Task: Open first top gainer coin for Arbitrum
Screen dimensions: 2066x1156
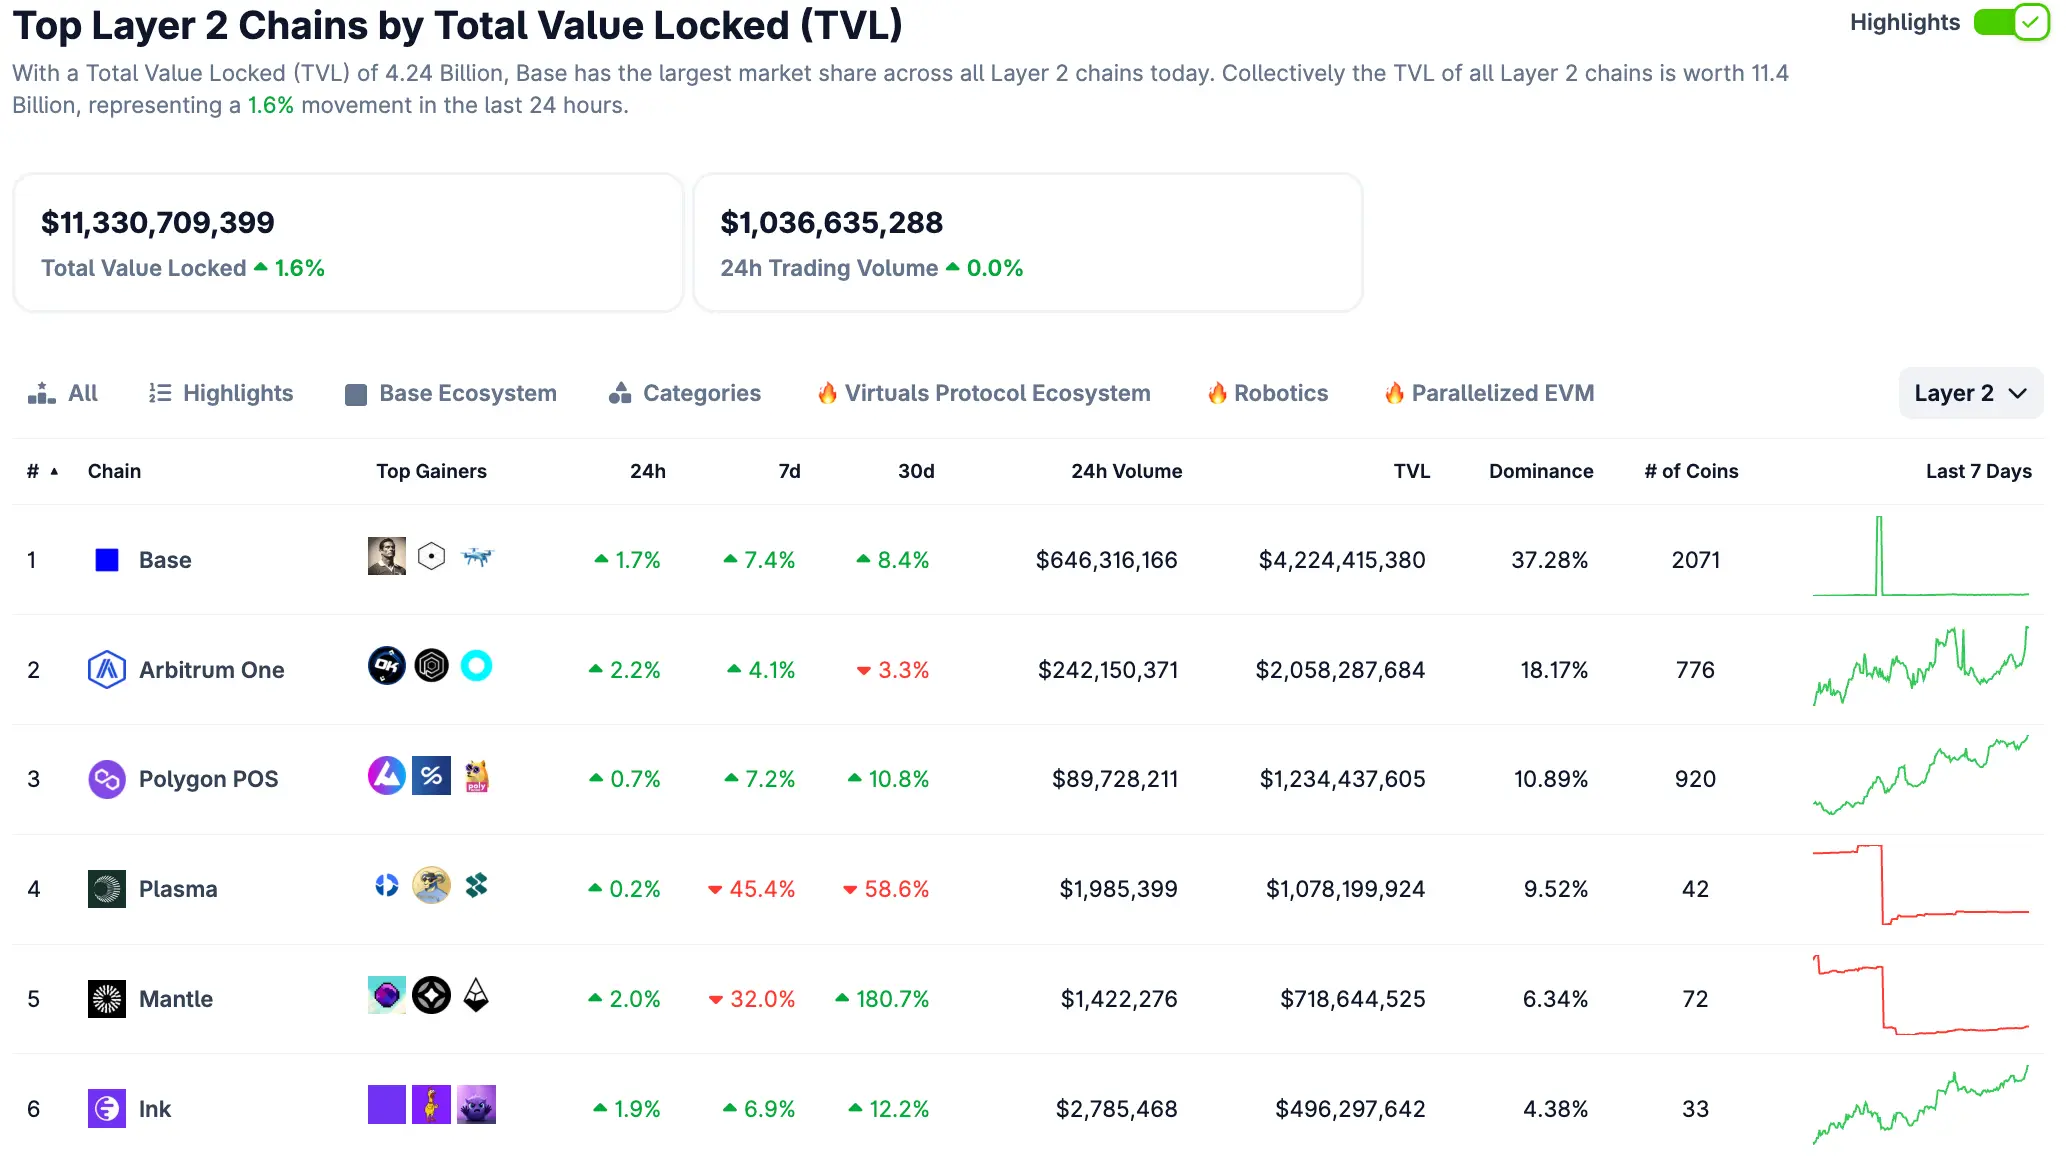Action: tap(387, 666)
